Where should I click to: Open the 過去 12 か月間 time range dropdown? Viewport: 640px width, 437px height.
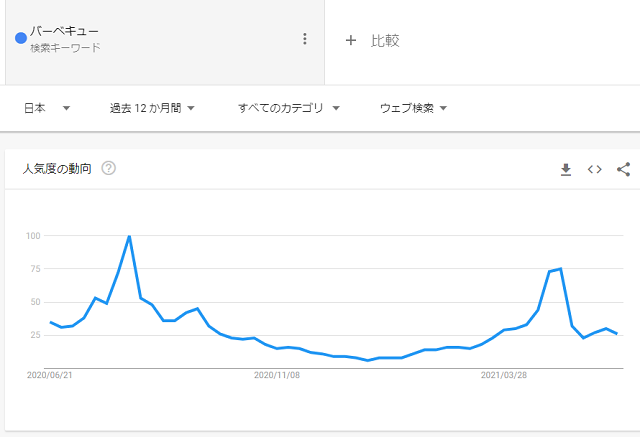pos(152,108)
